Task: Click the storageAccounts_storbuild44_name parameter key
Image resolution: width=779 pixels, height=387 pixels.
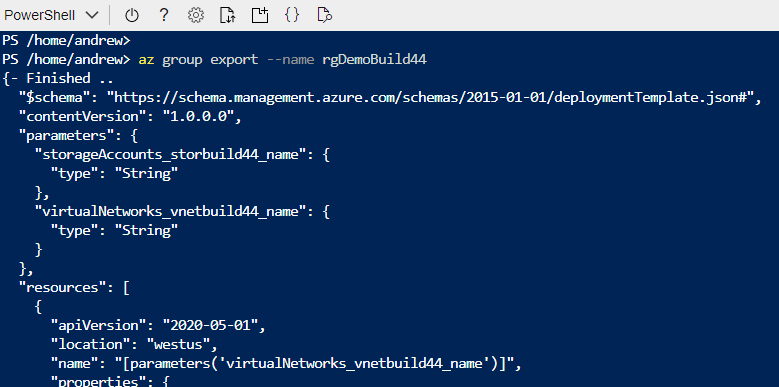Action: tap(169, 155)
